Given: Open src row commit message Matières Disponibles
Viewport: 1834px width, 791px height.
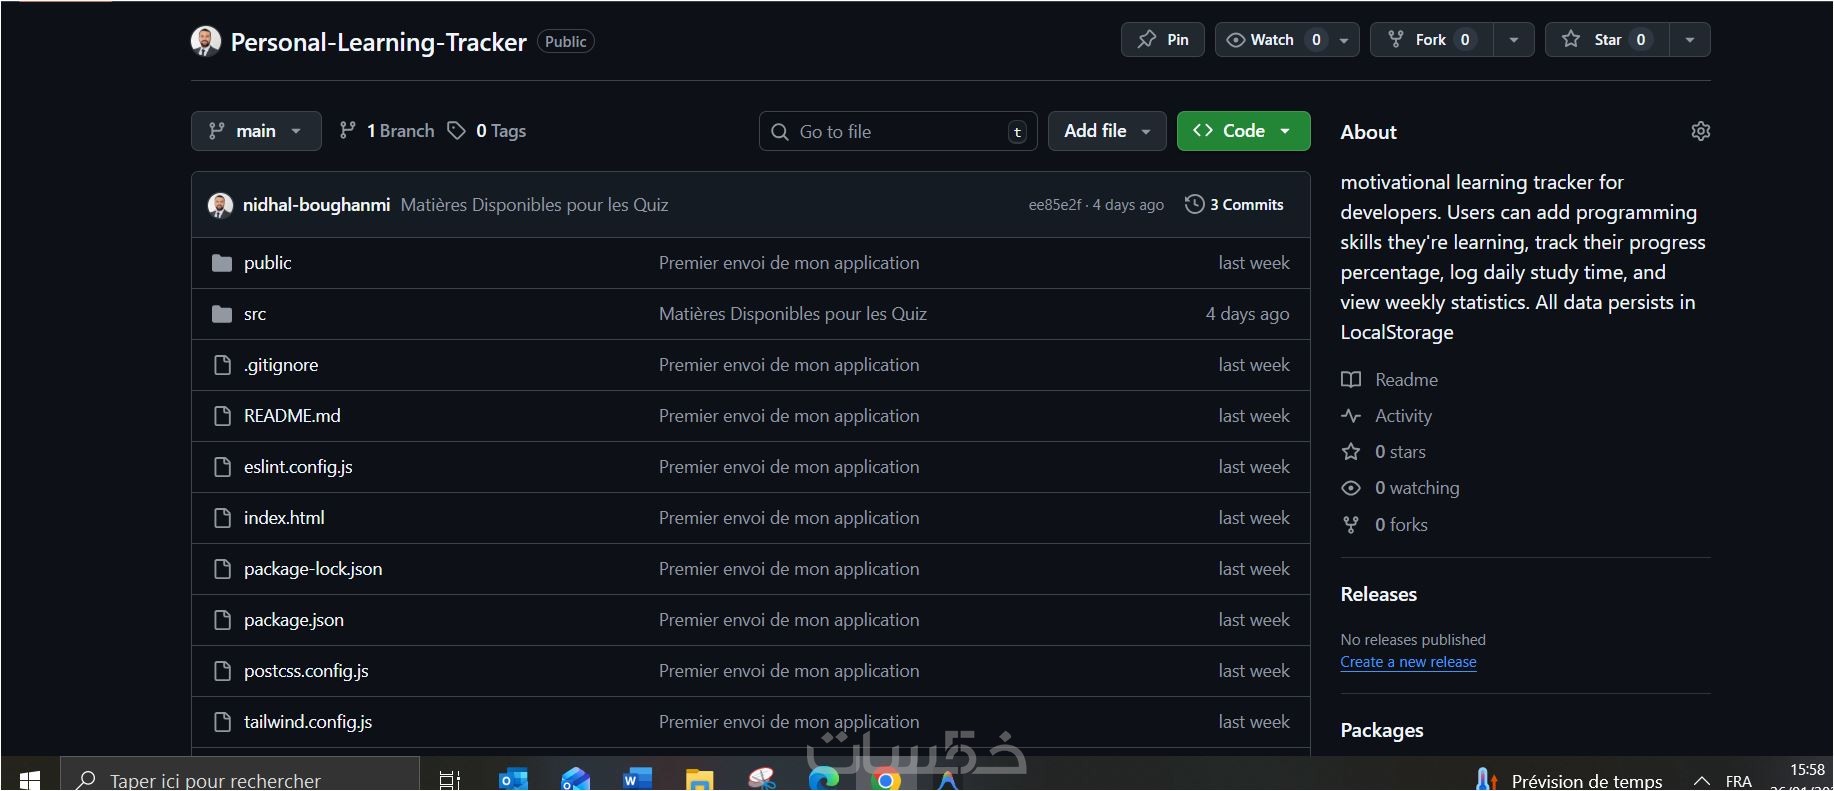Looking at the screenshot, I should pyautogui.click(x=793, y=314).
